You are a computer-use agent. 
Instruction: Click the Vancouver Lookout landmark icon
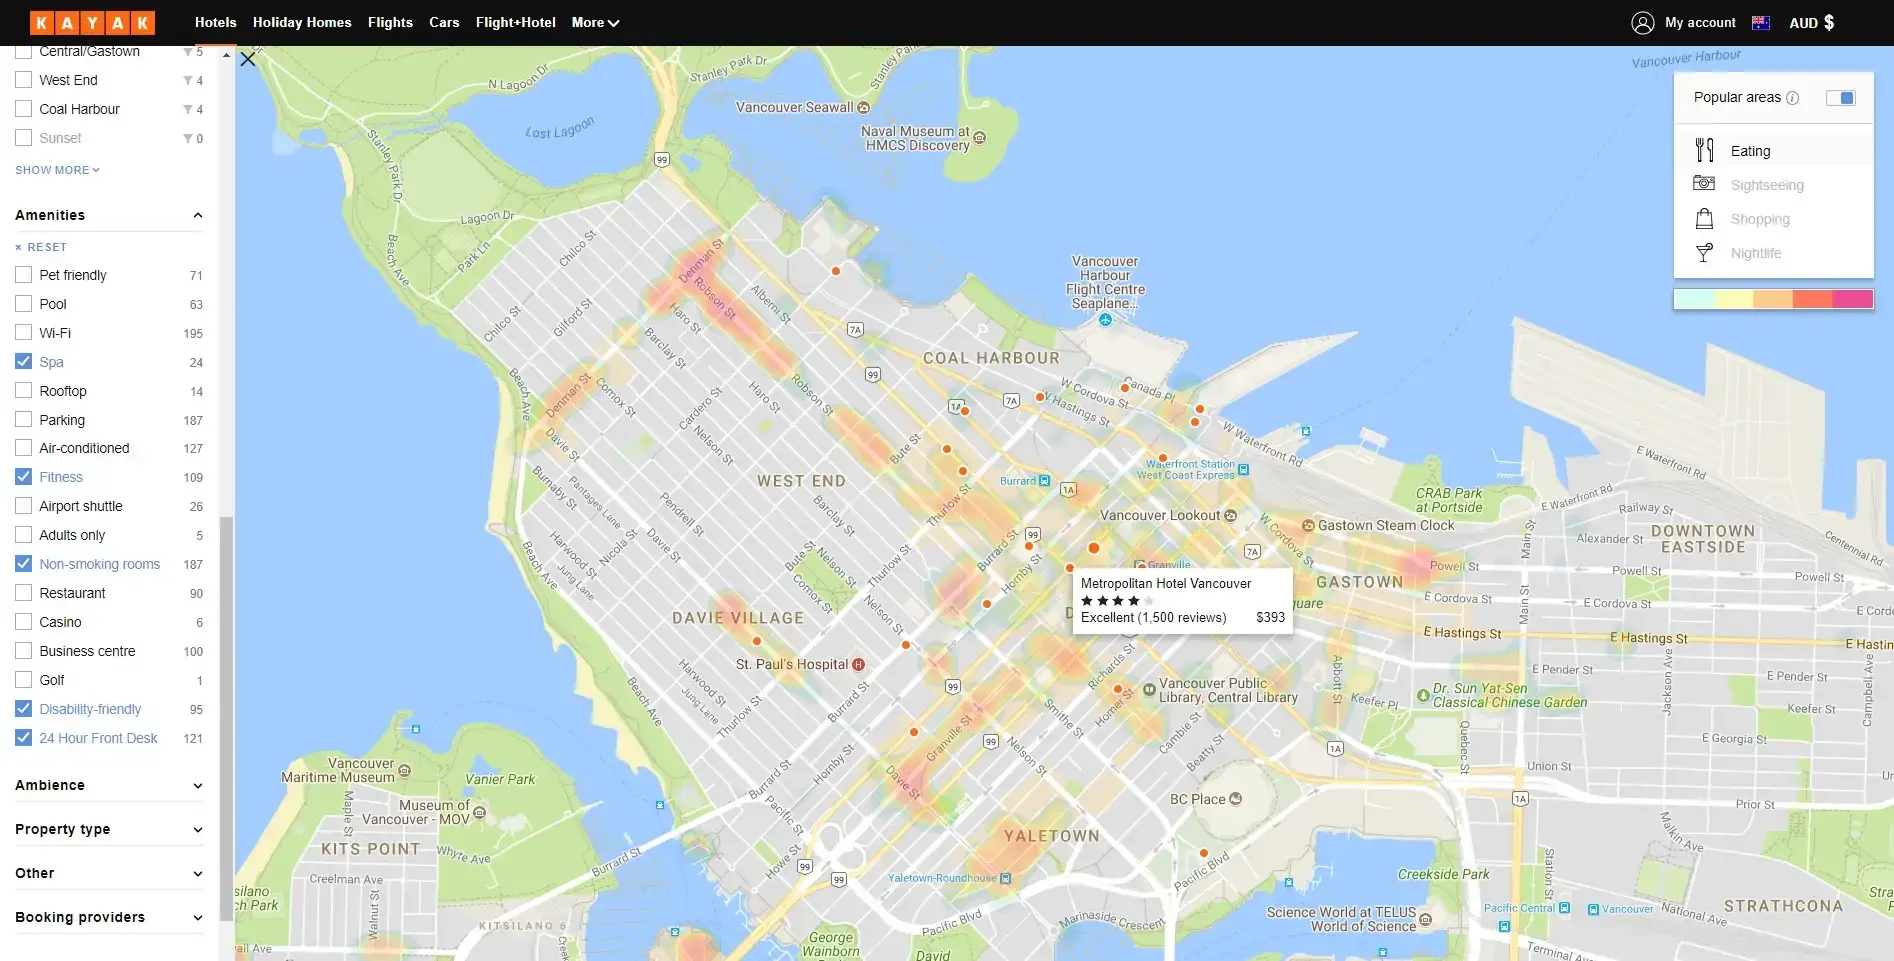coord(1230,516)
